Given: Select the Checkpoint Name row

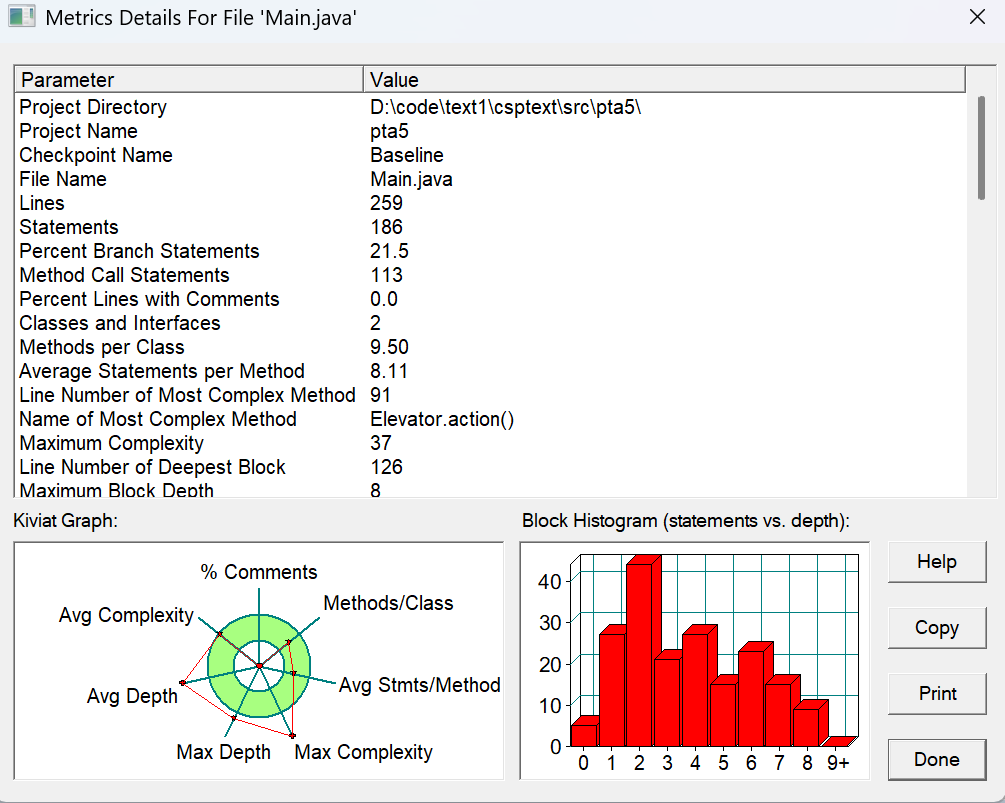Looking at the screenshot, I should click(490, 155).
